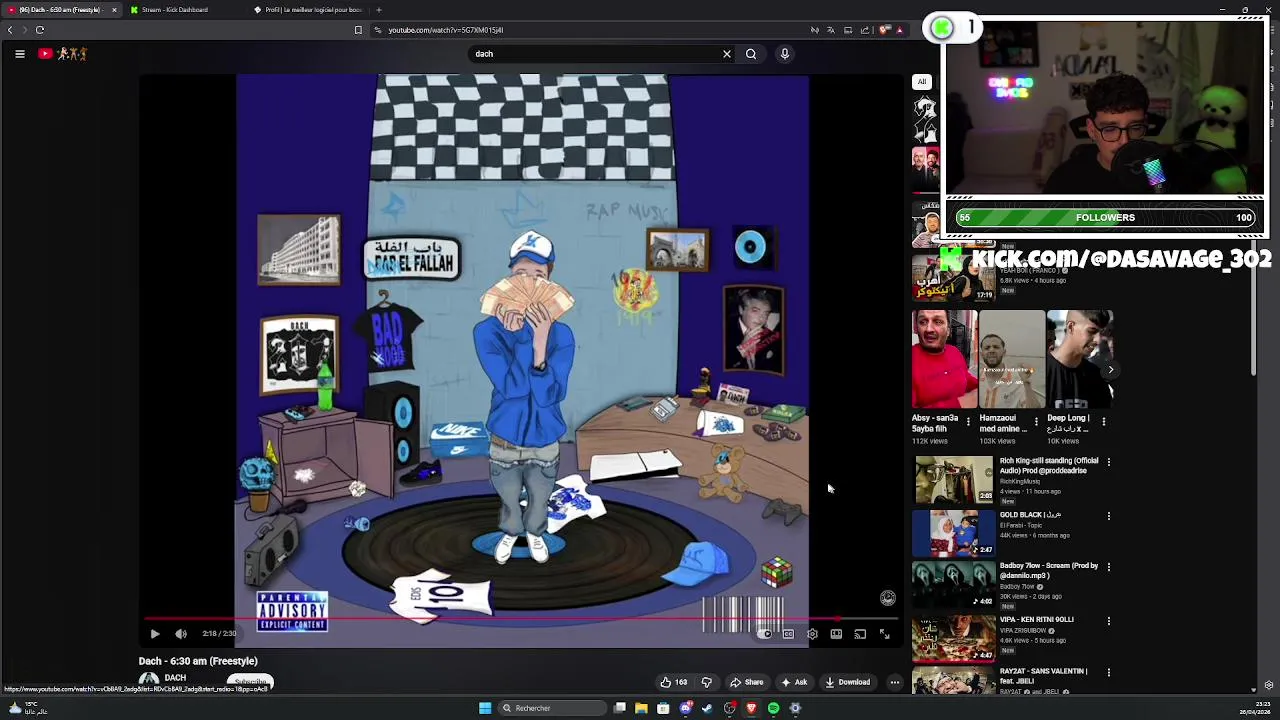The height and width of the screenshot is (720, 1280).
Task: Open options menu for RAY2AT video
Action: 1108,673
